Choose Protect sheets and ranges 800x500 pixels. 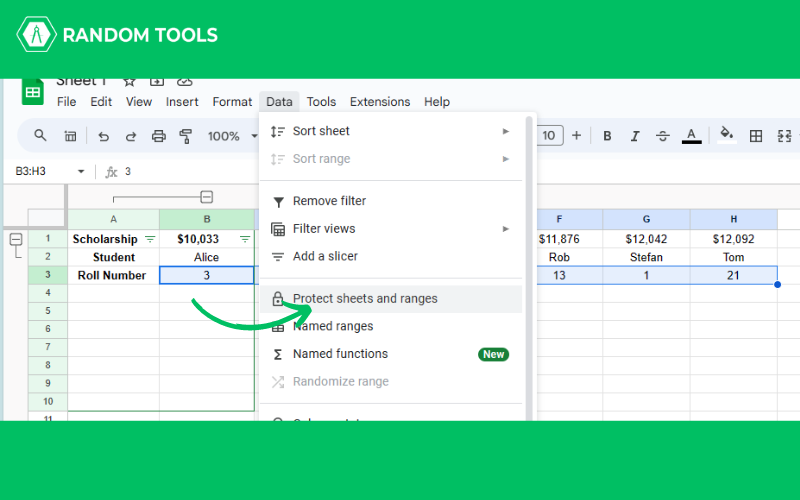pyautogui.click(x=391, y=298)
